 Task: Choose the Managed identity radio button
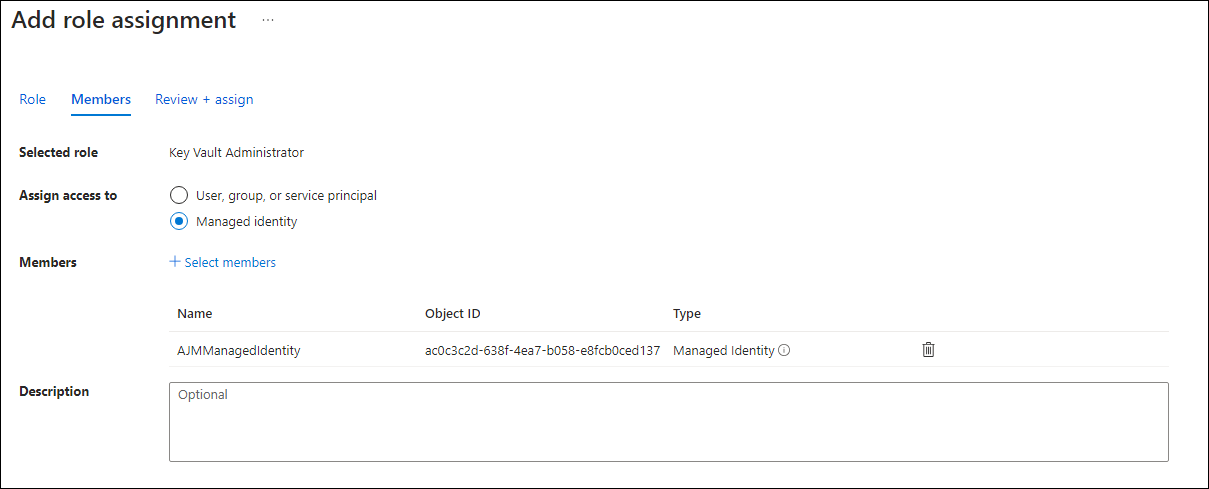coord(179,222)
